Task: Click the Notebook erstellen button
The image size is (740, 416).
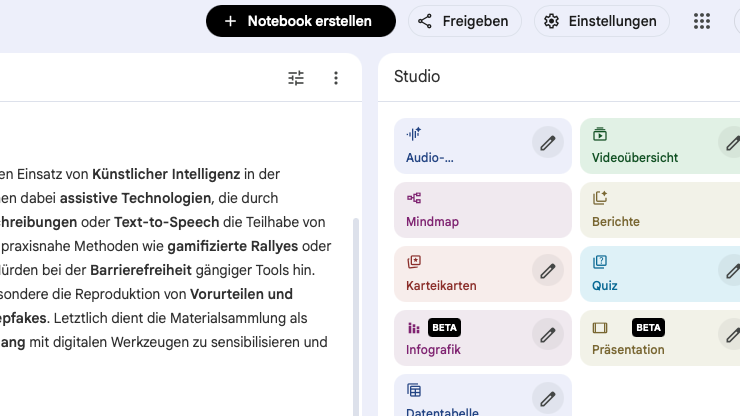Action: pos(300,21)
